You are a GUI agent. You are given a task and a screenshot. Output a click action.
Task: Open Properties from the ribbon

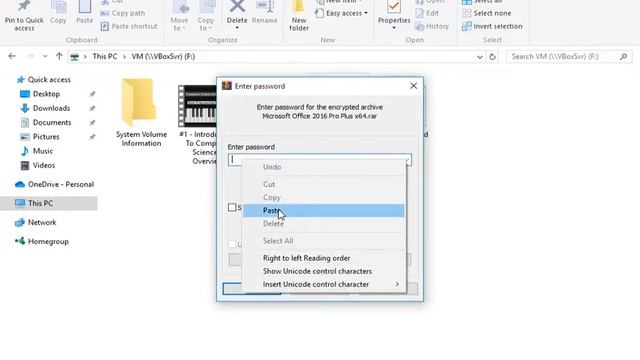coord(394,16)
